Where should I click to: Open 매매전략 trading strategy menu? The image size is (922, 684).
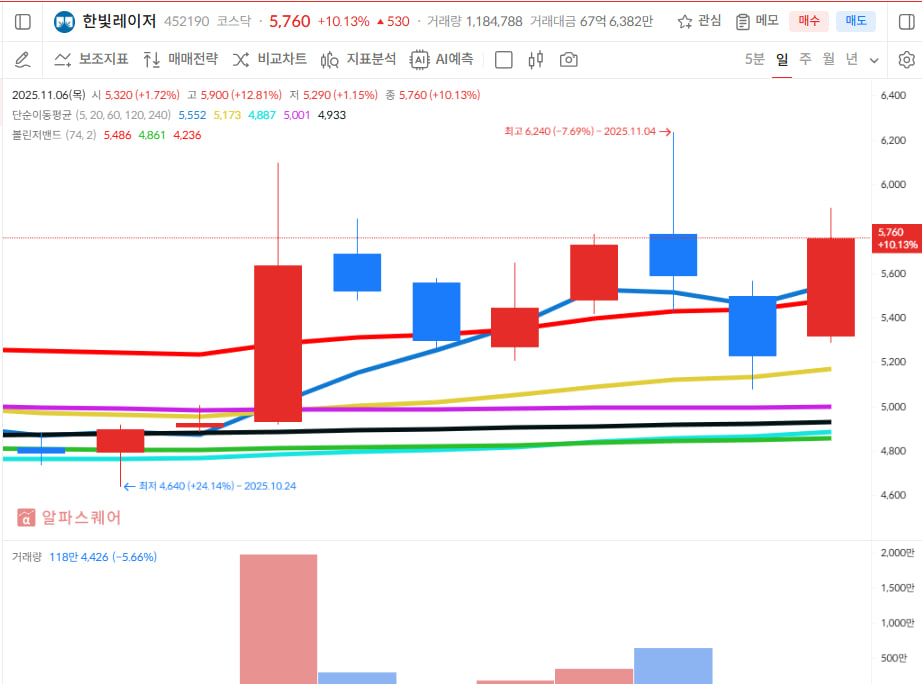point(180,60)
